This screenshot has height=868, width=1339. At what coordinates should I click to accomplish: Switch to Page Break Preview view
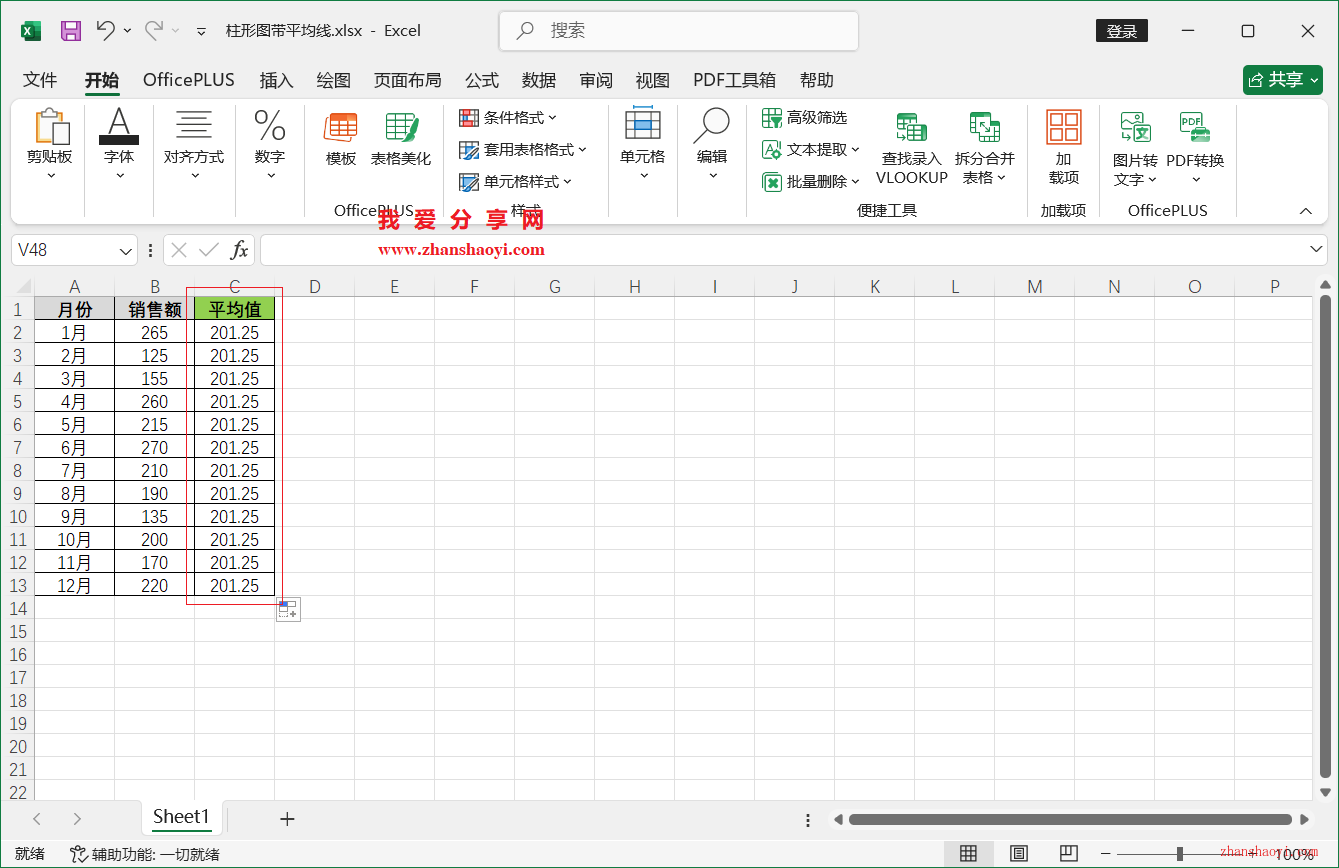(1068, 854)
